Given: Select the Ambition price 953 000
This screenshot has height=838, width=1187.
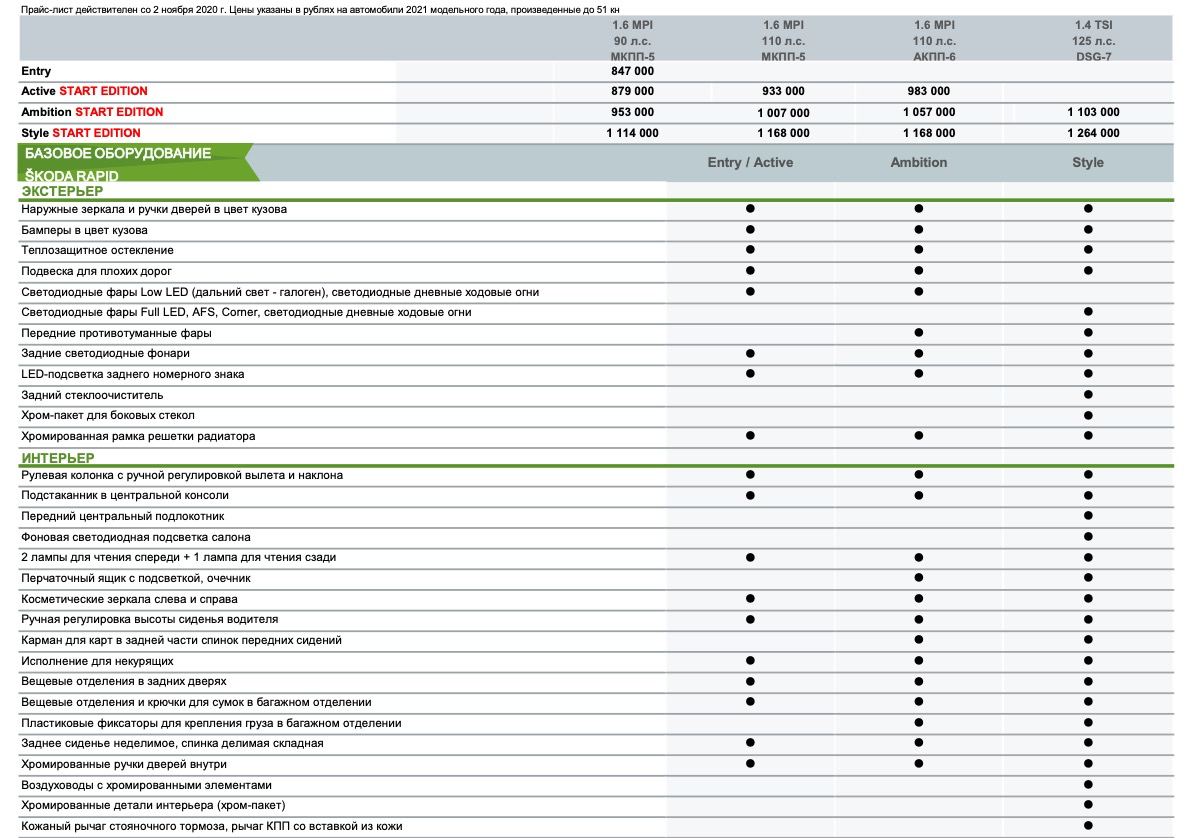Looking at the screenshot, I should (632, 112).
